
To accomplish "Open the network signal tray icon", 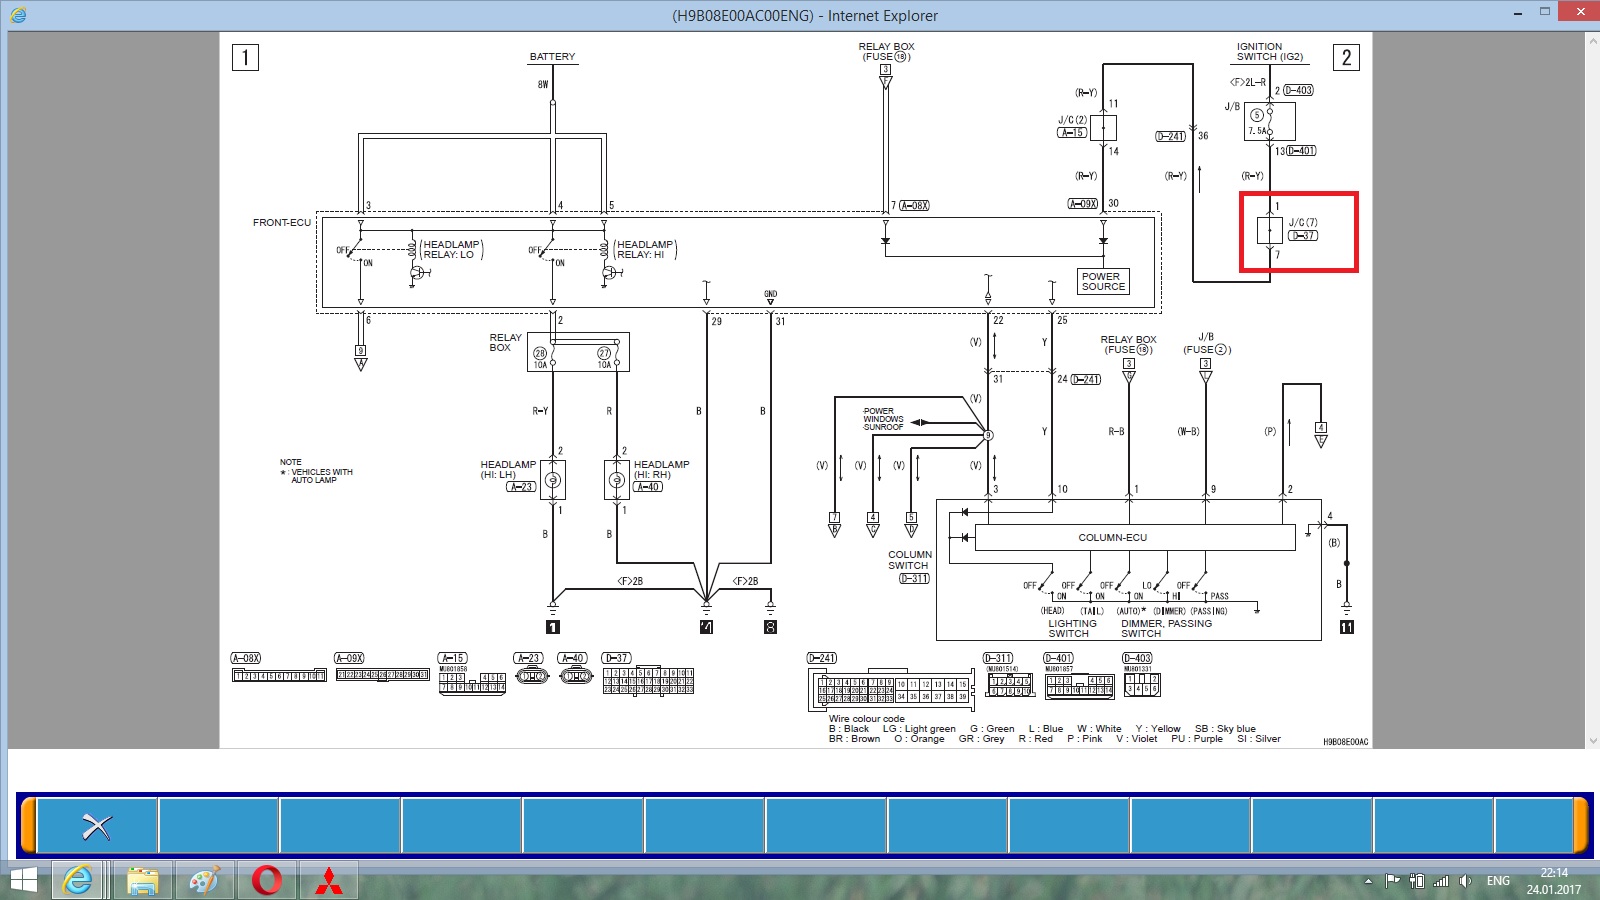I will [x=1441, y=881].
